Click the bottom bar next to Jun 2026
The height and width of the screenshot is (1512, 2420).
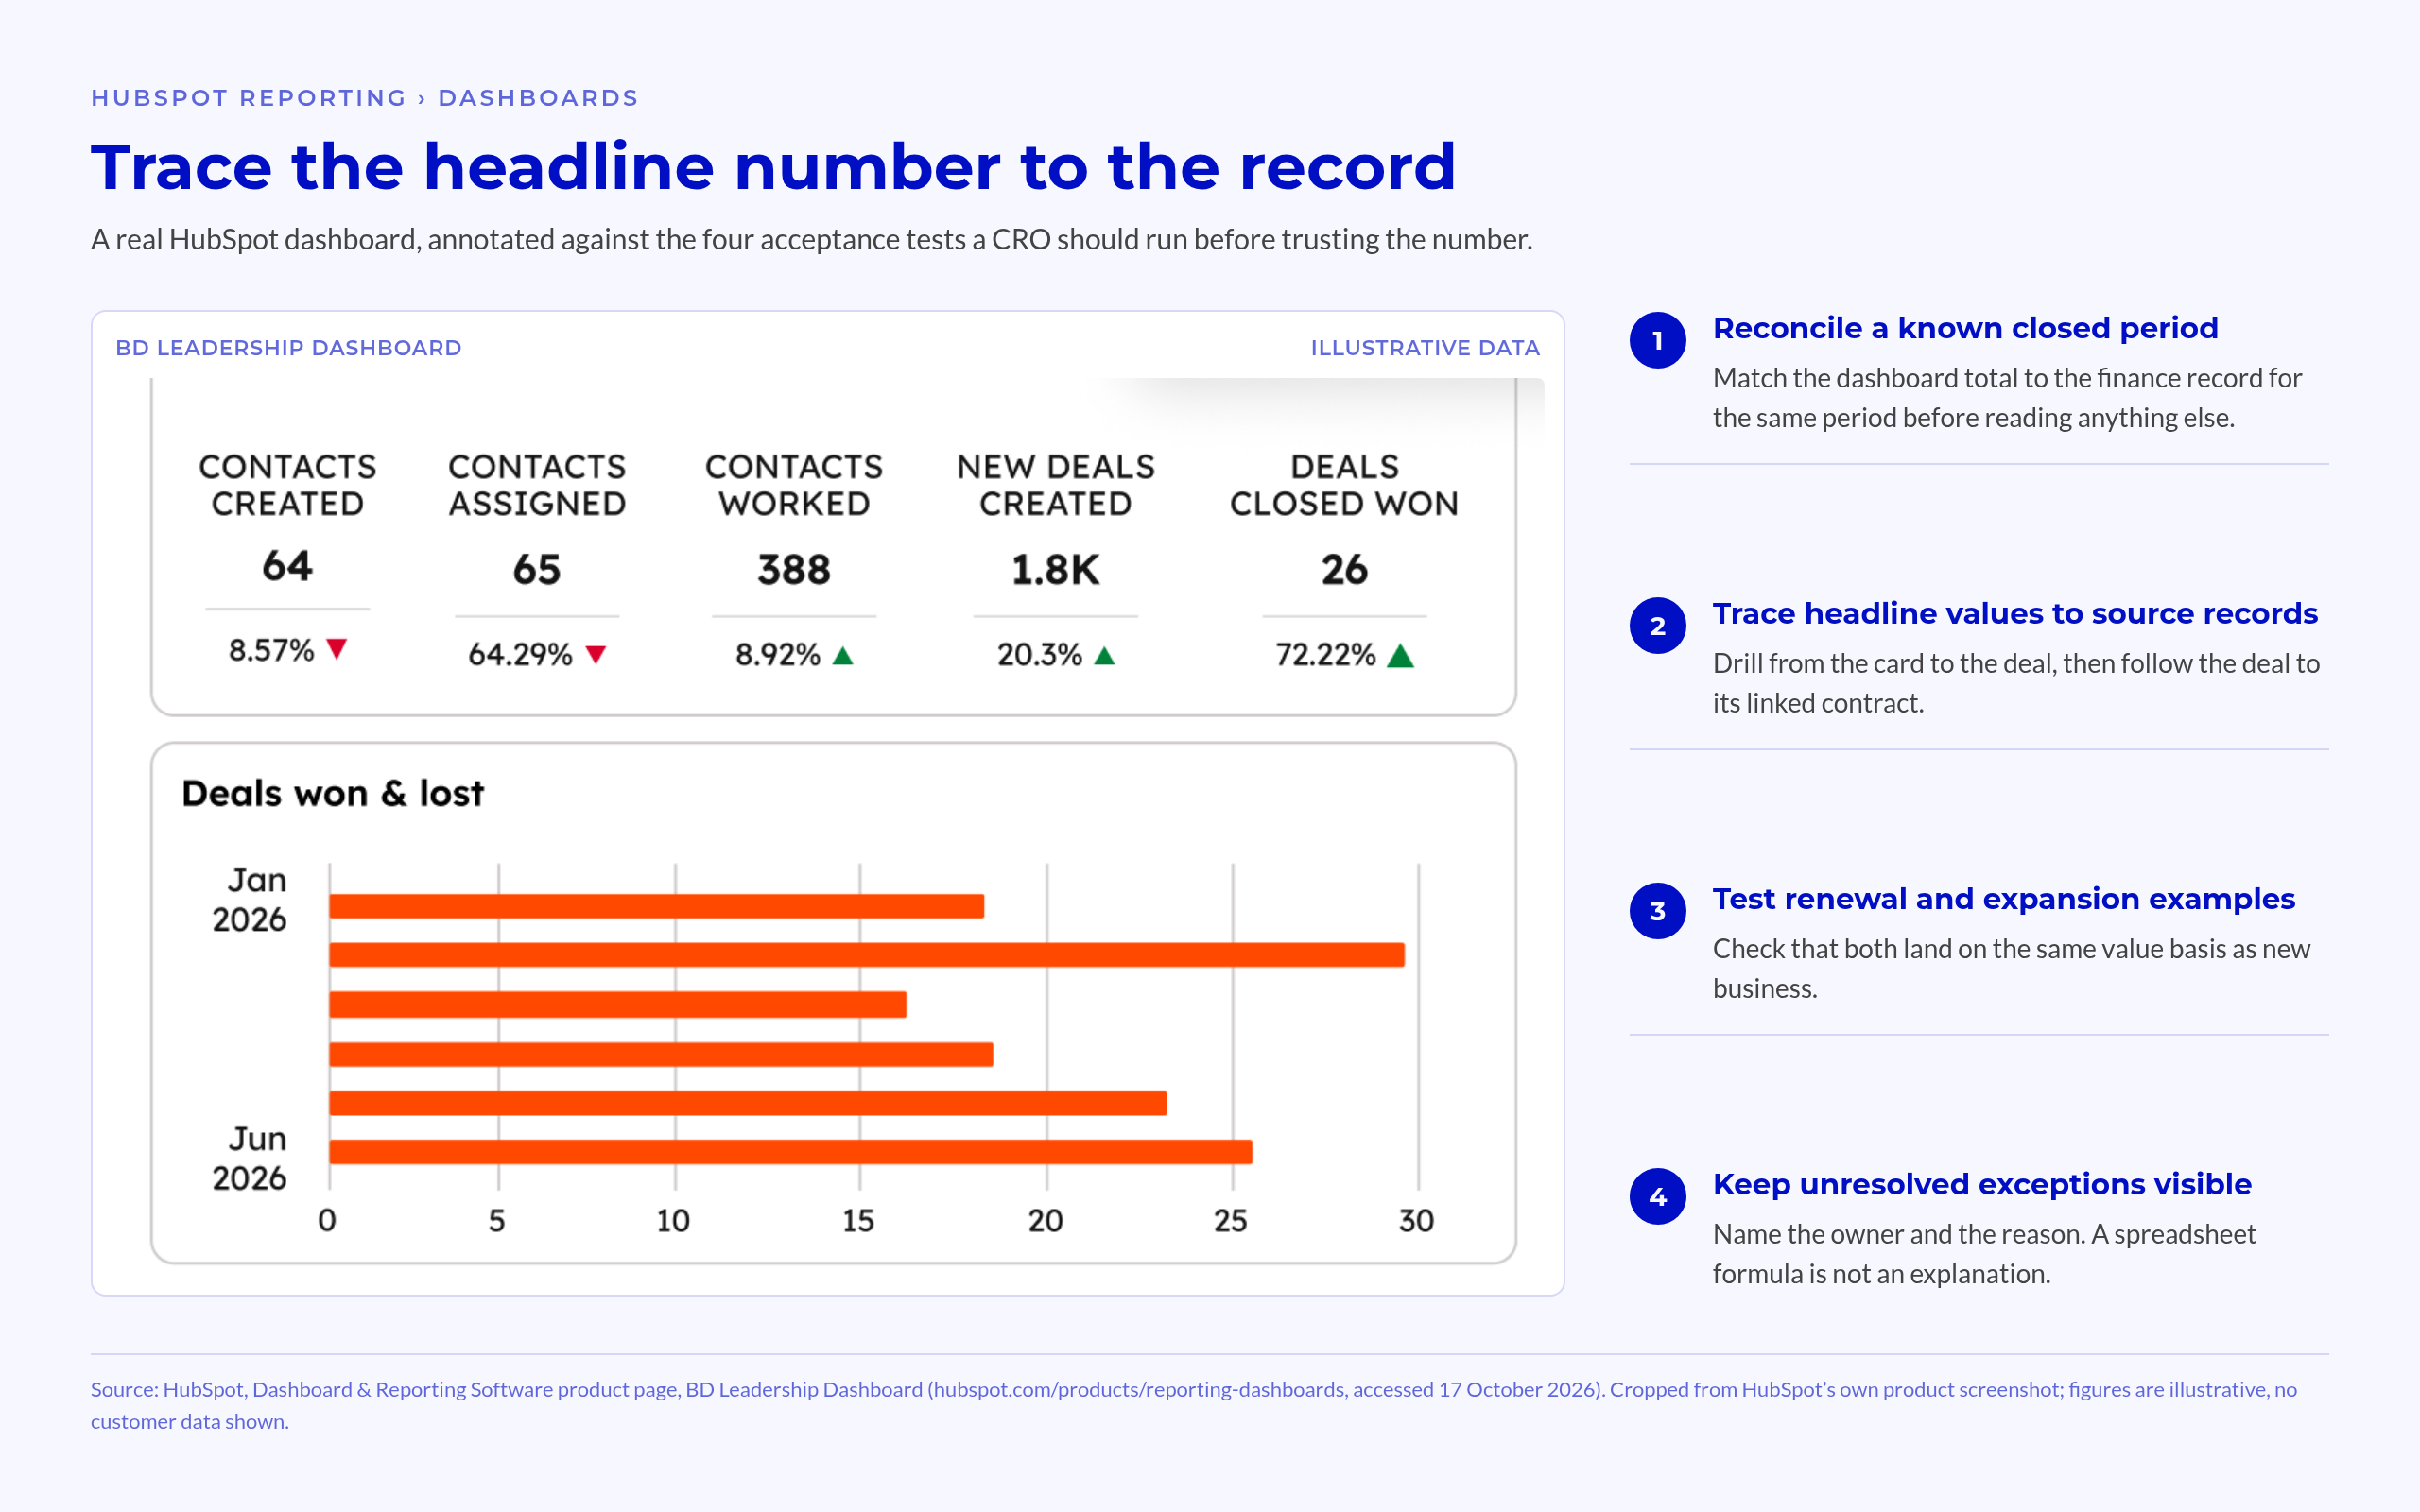pos(791,1152)
